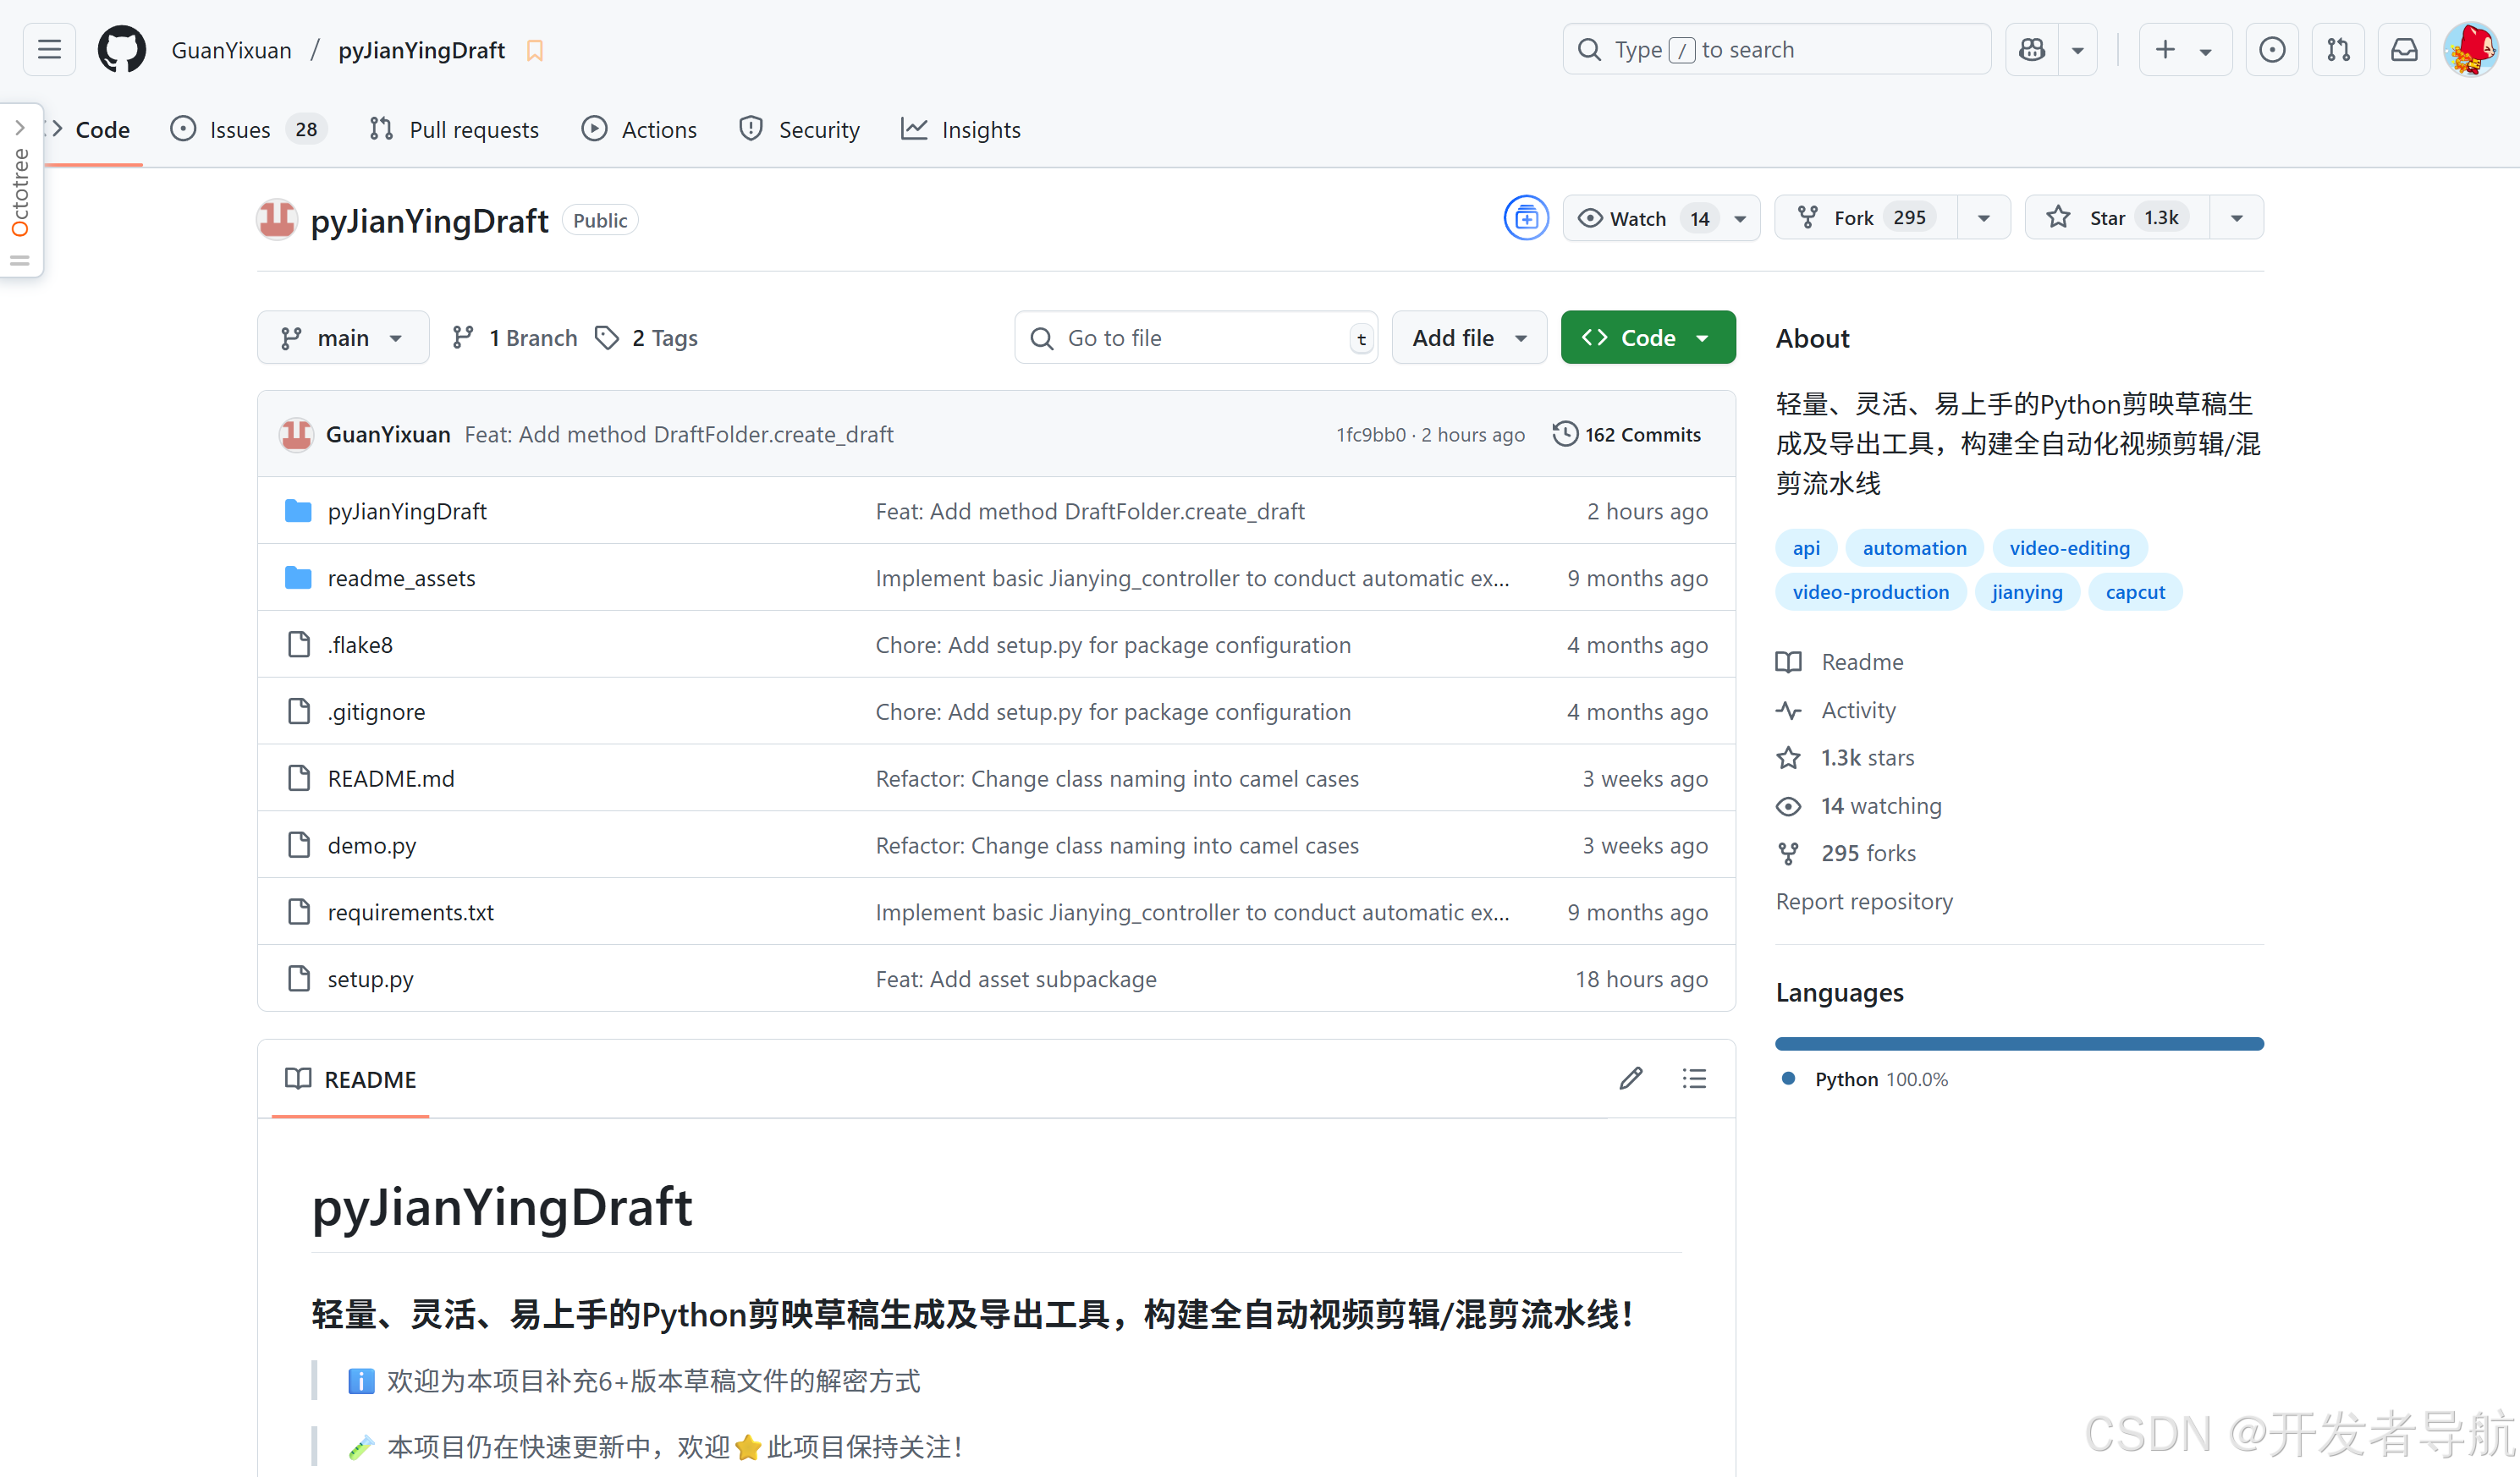Click the video-editing topic tag
This screenshot has height=1477, width=2520.
tap(2069, 548)
